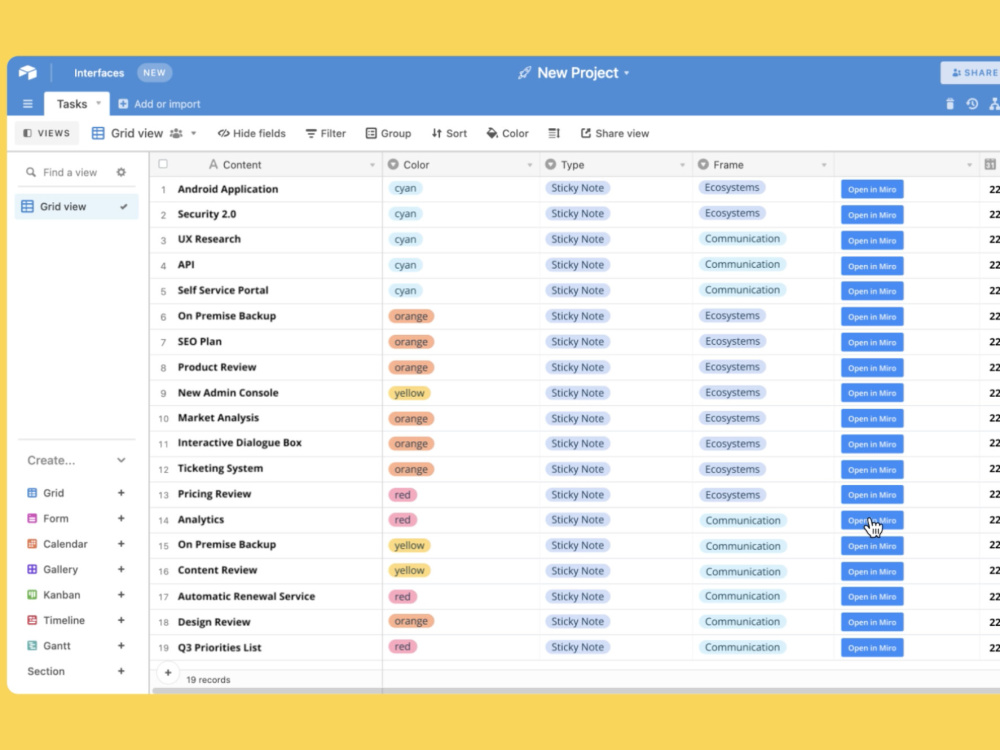Click the Add or import plus icon
The image size is (1000, 750).
point(123,104)
